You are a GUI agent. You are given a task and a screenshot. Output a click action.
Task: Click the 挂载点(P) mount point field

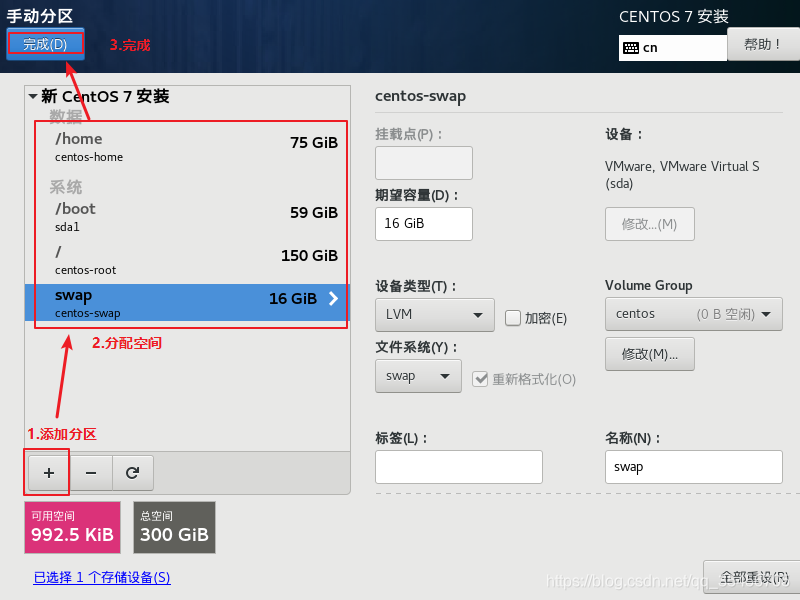[423, 163]
